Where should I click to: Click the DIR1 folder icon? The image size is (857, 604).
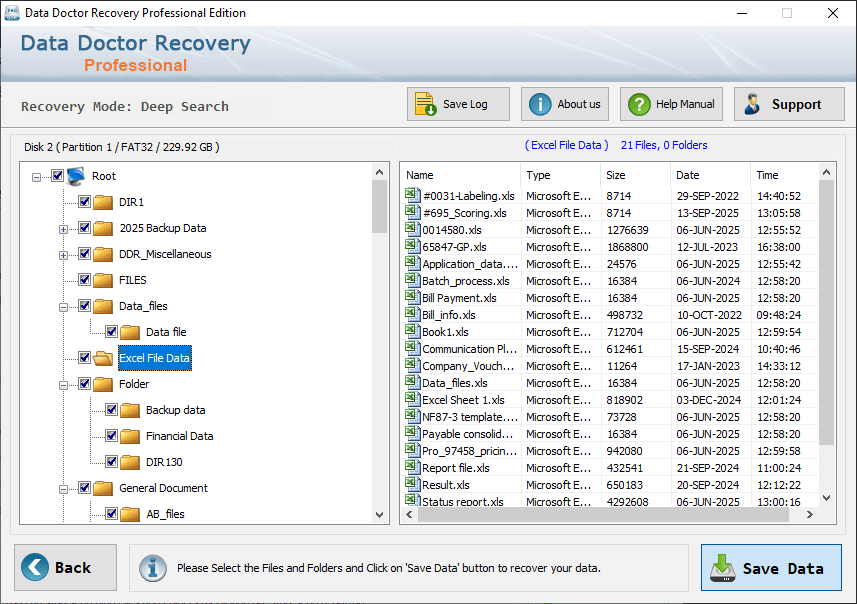point(103,202)
